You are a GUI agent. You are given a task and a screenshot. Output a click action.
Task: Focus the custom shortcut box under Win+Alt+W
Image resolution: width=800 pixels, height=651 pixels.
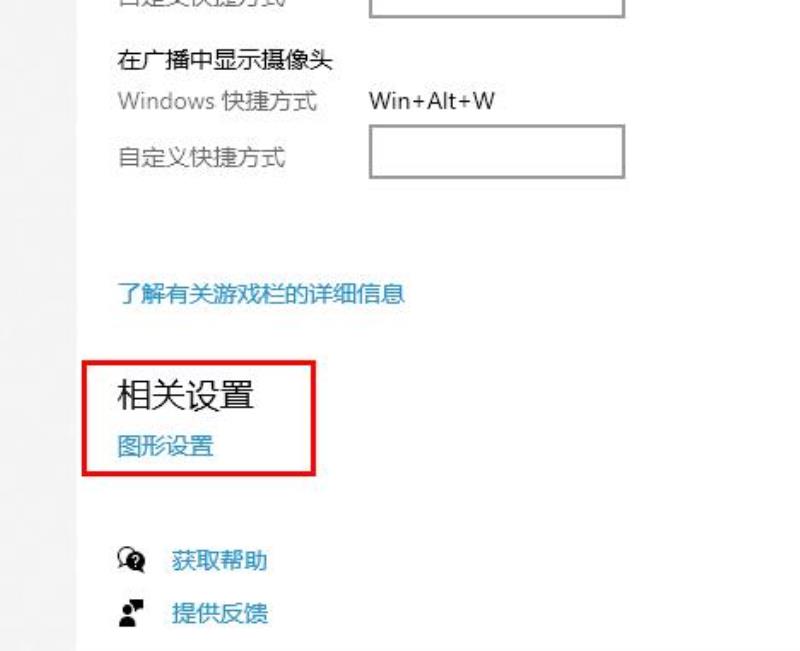click(x=497, y=152)
